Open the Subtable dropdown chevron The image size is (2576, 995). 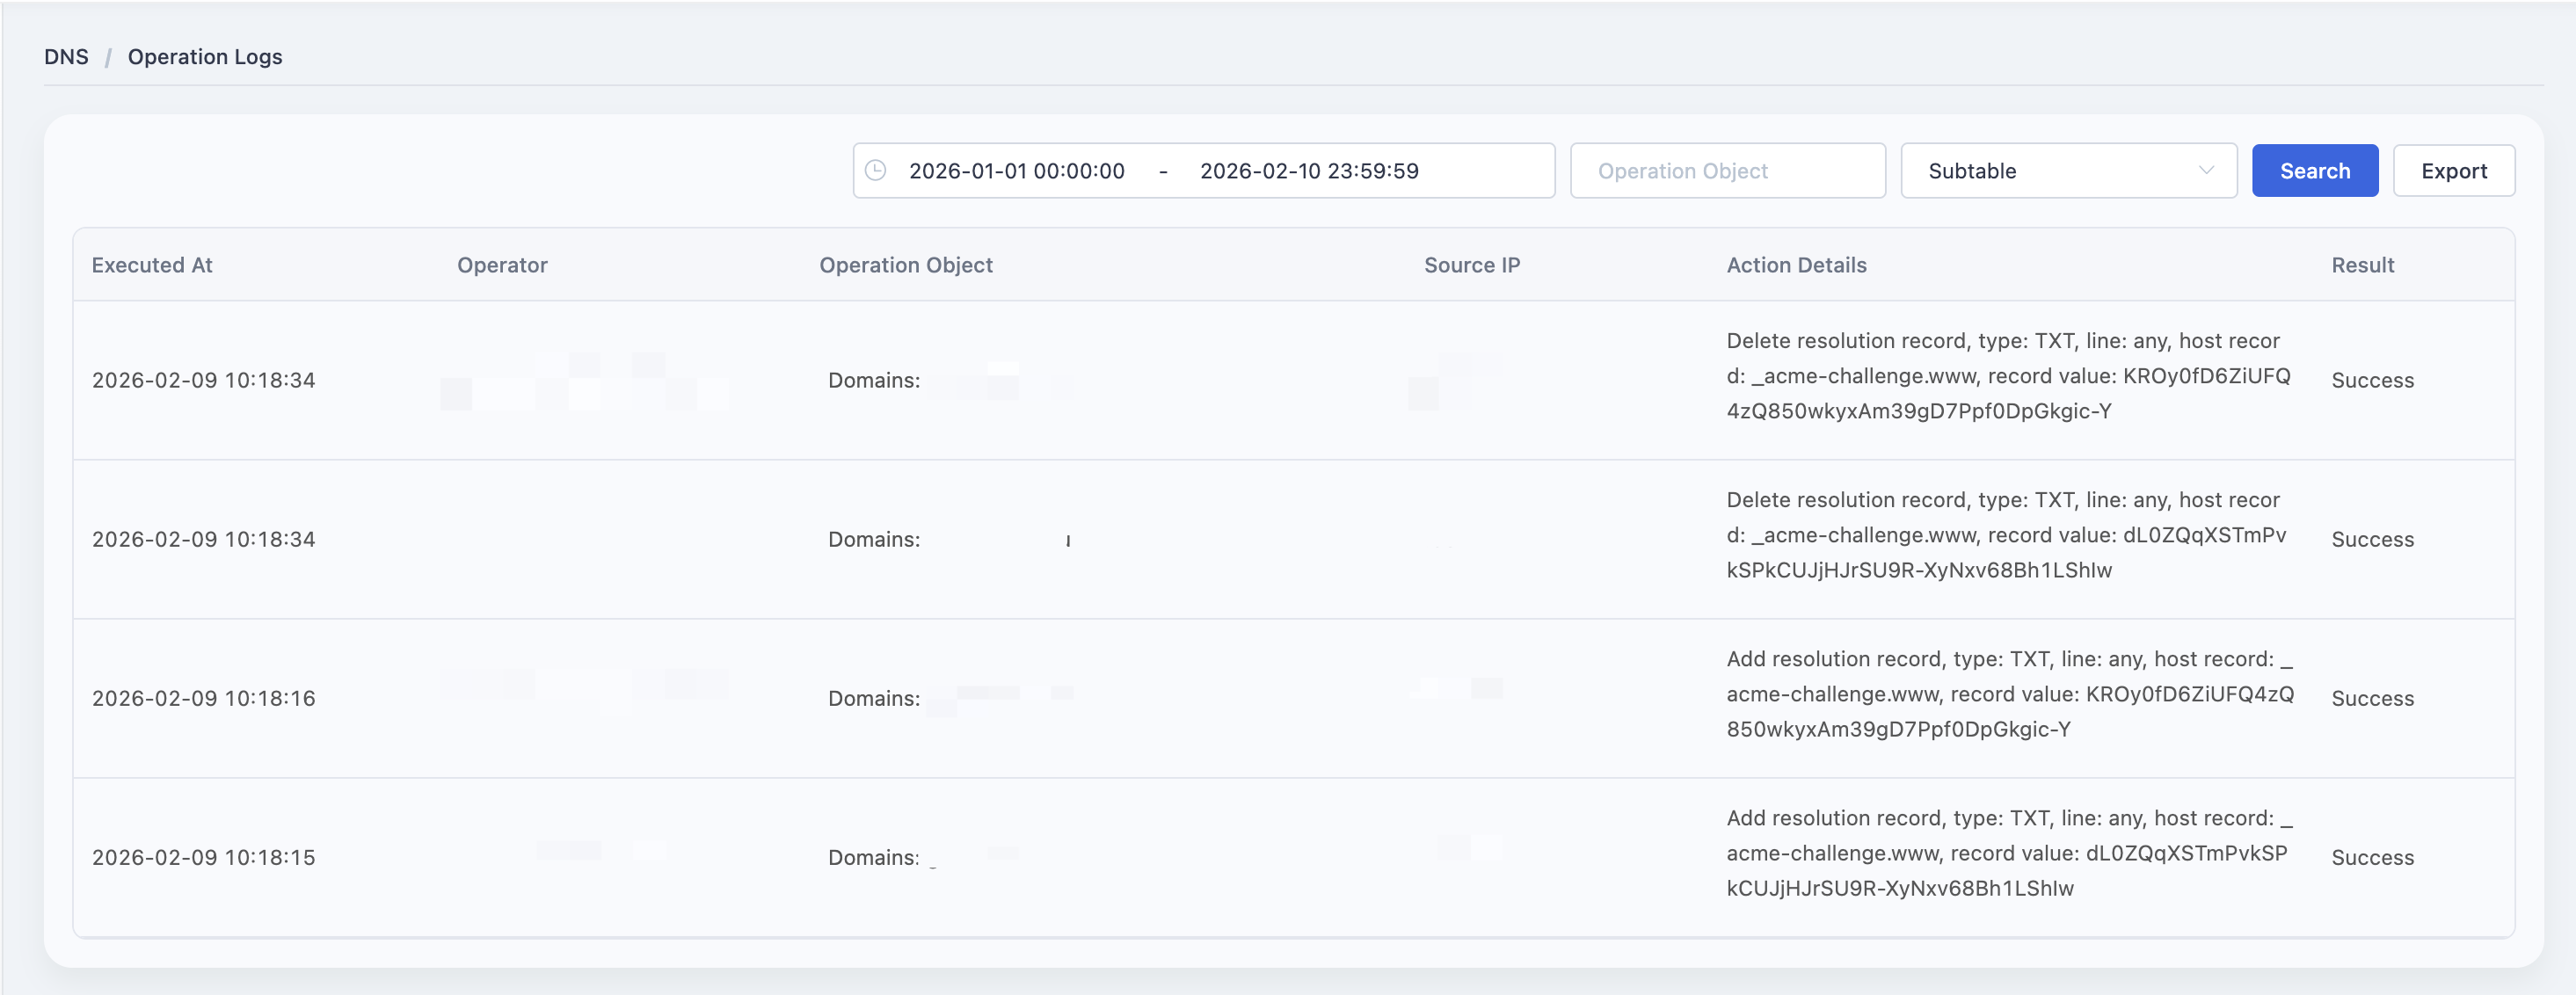[2206, 170]
